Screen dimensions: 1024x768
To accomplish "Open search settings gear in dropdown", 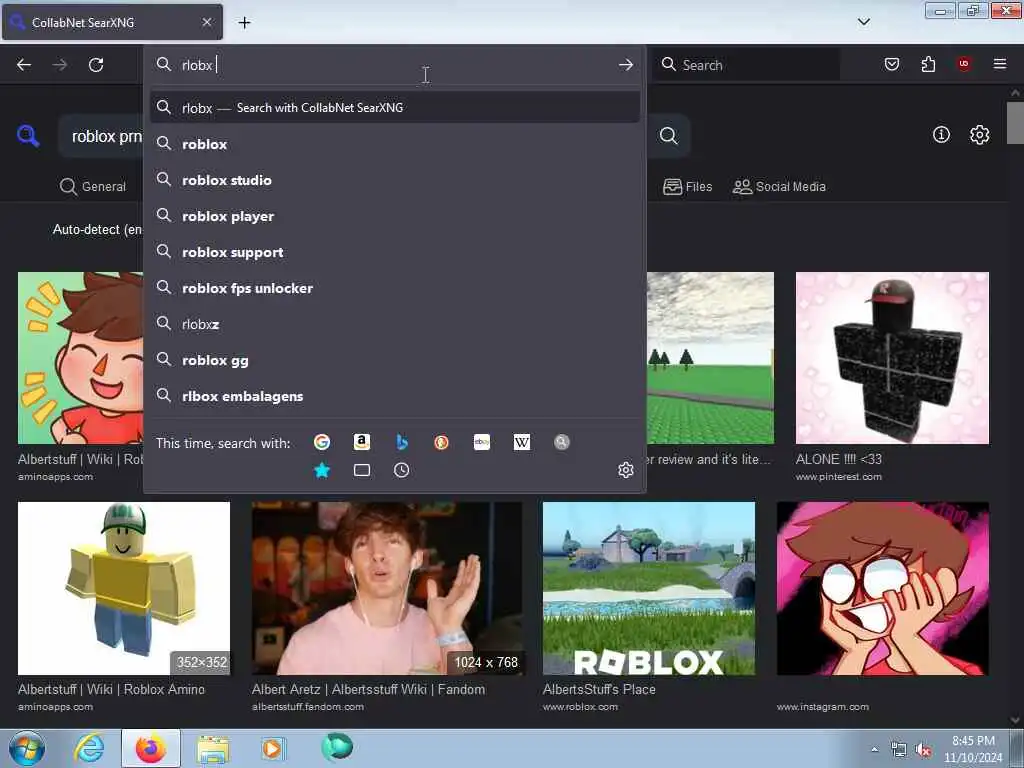I will click(626, 470).
